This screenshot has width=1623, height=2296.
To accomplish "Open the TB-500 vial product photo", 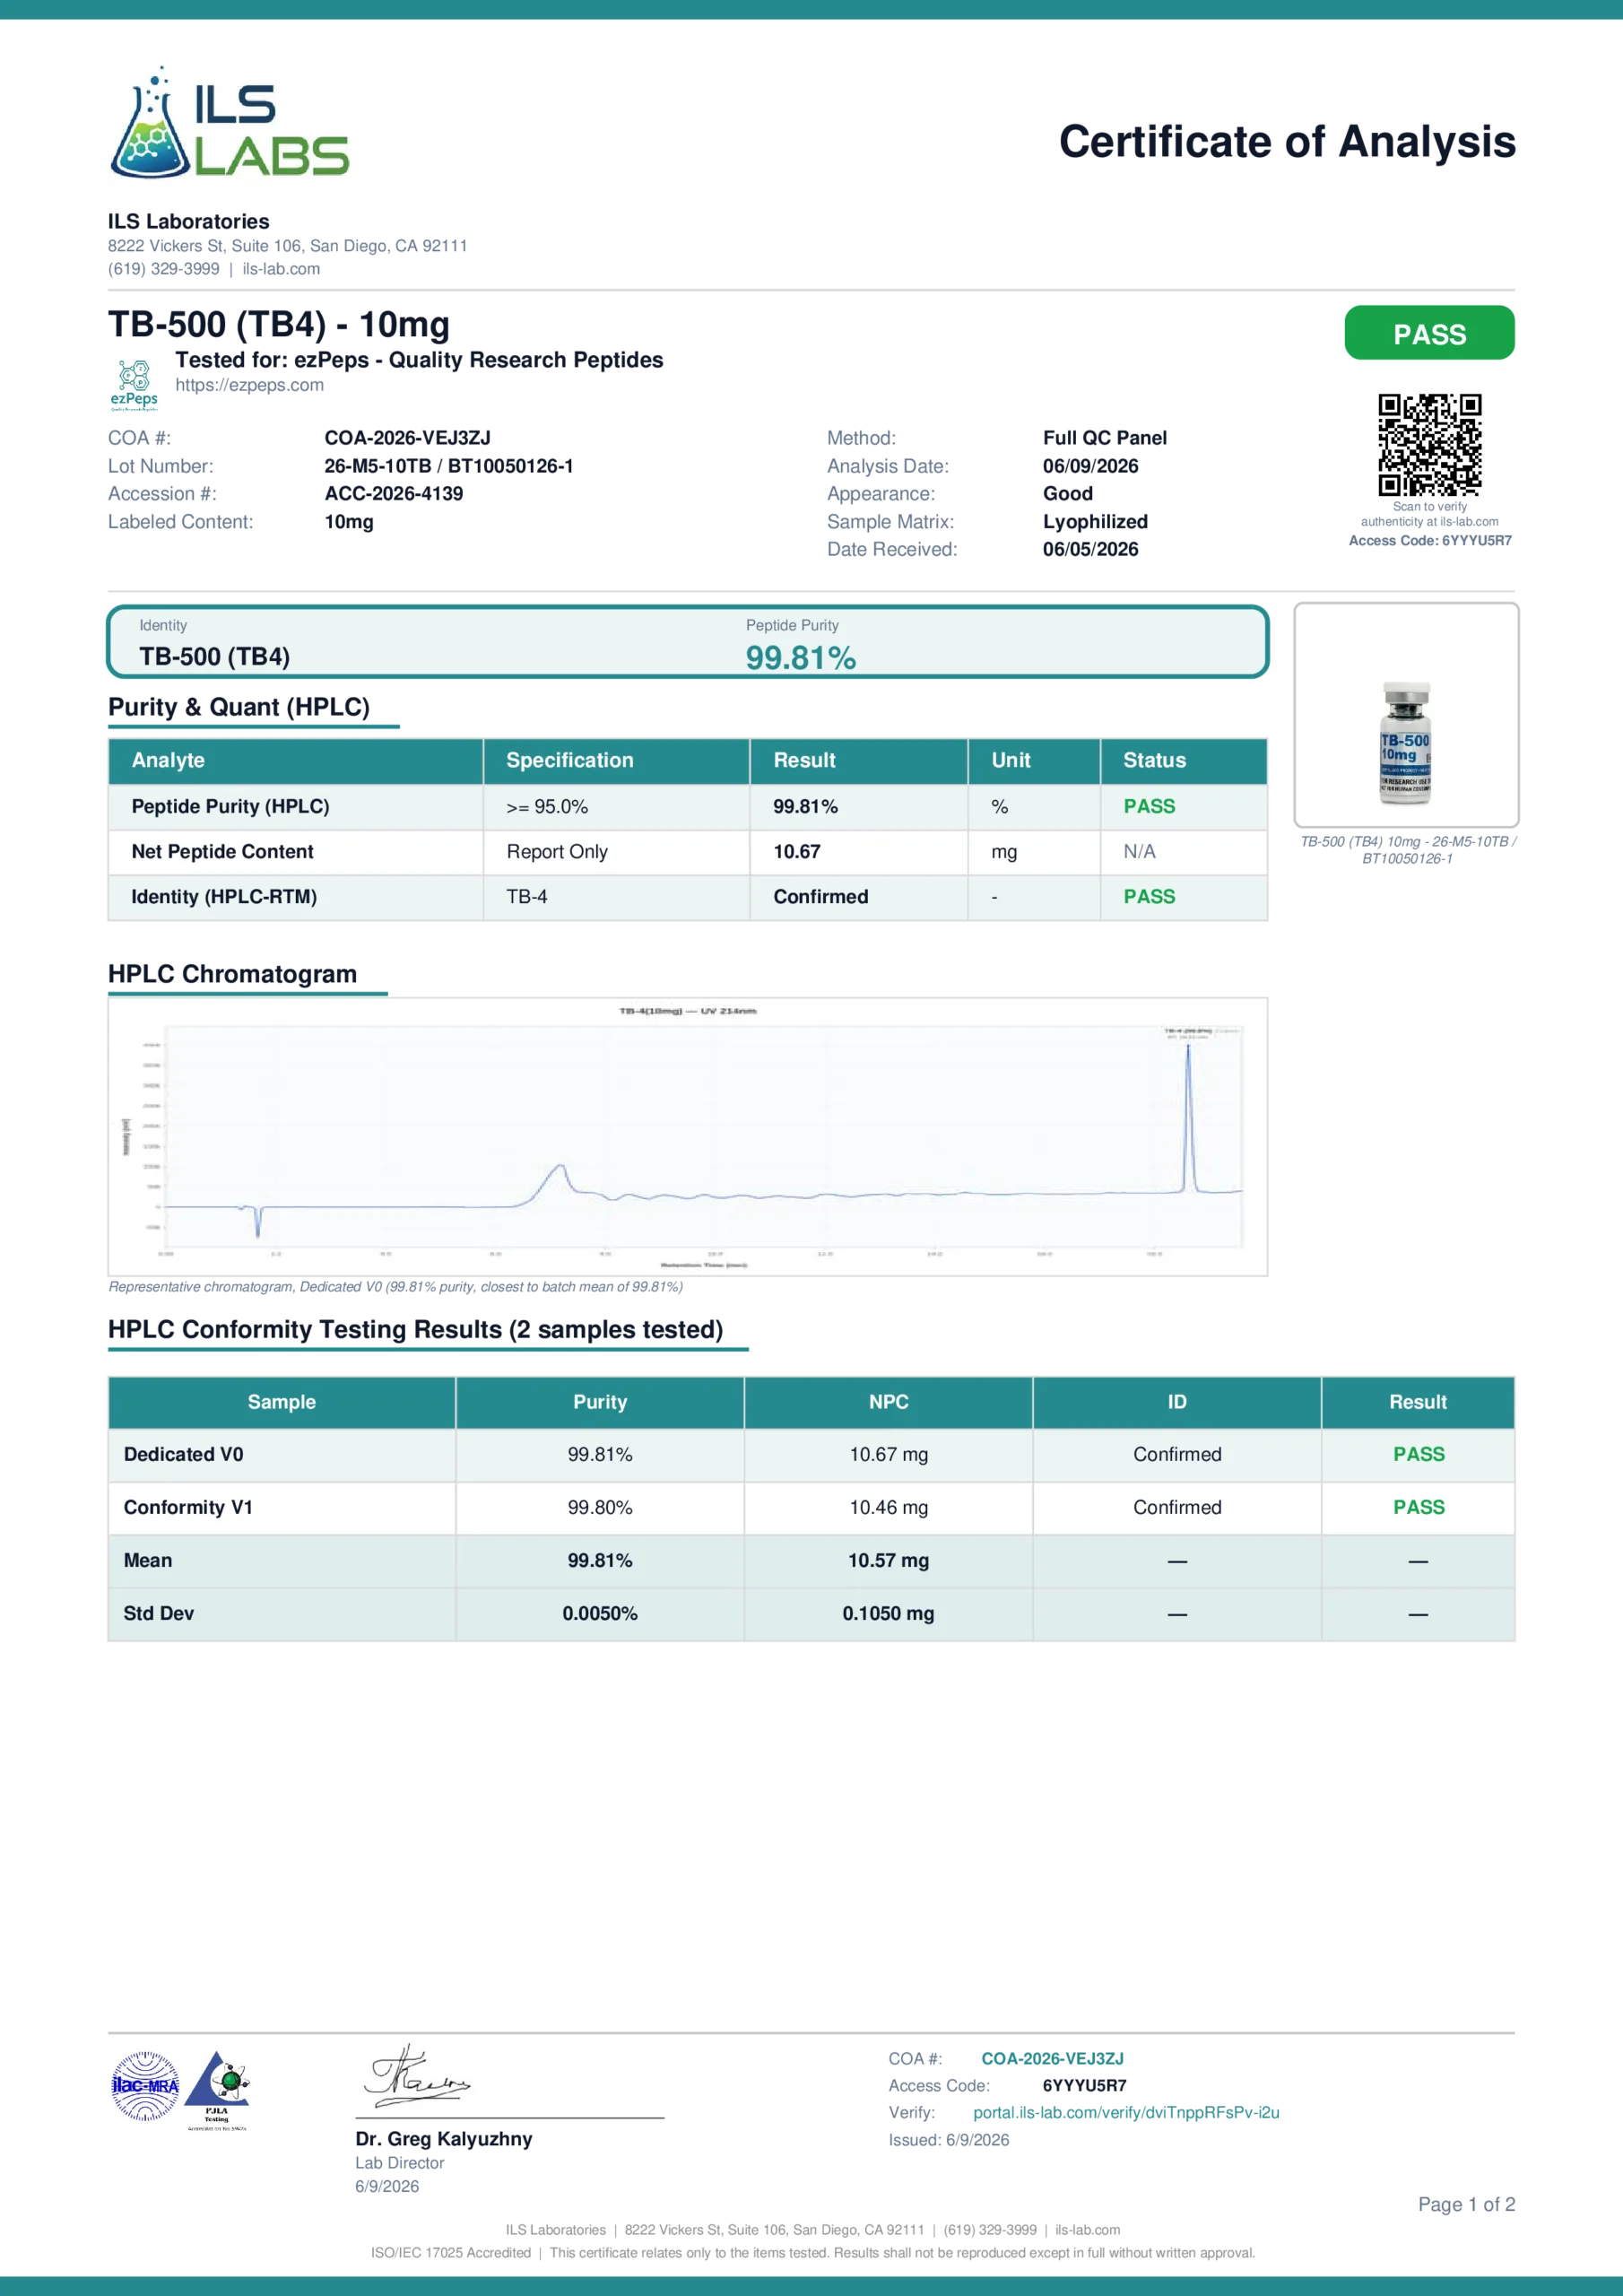I will coord(1406,715).
